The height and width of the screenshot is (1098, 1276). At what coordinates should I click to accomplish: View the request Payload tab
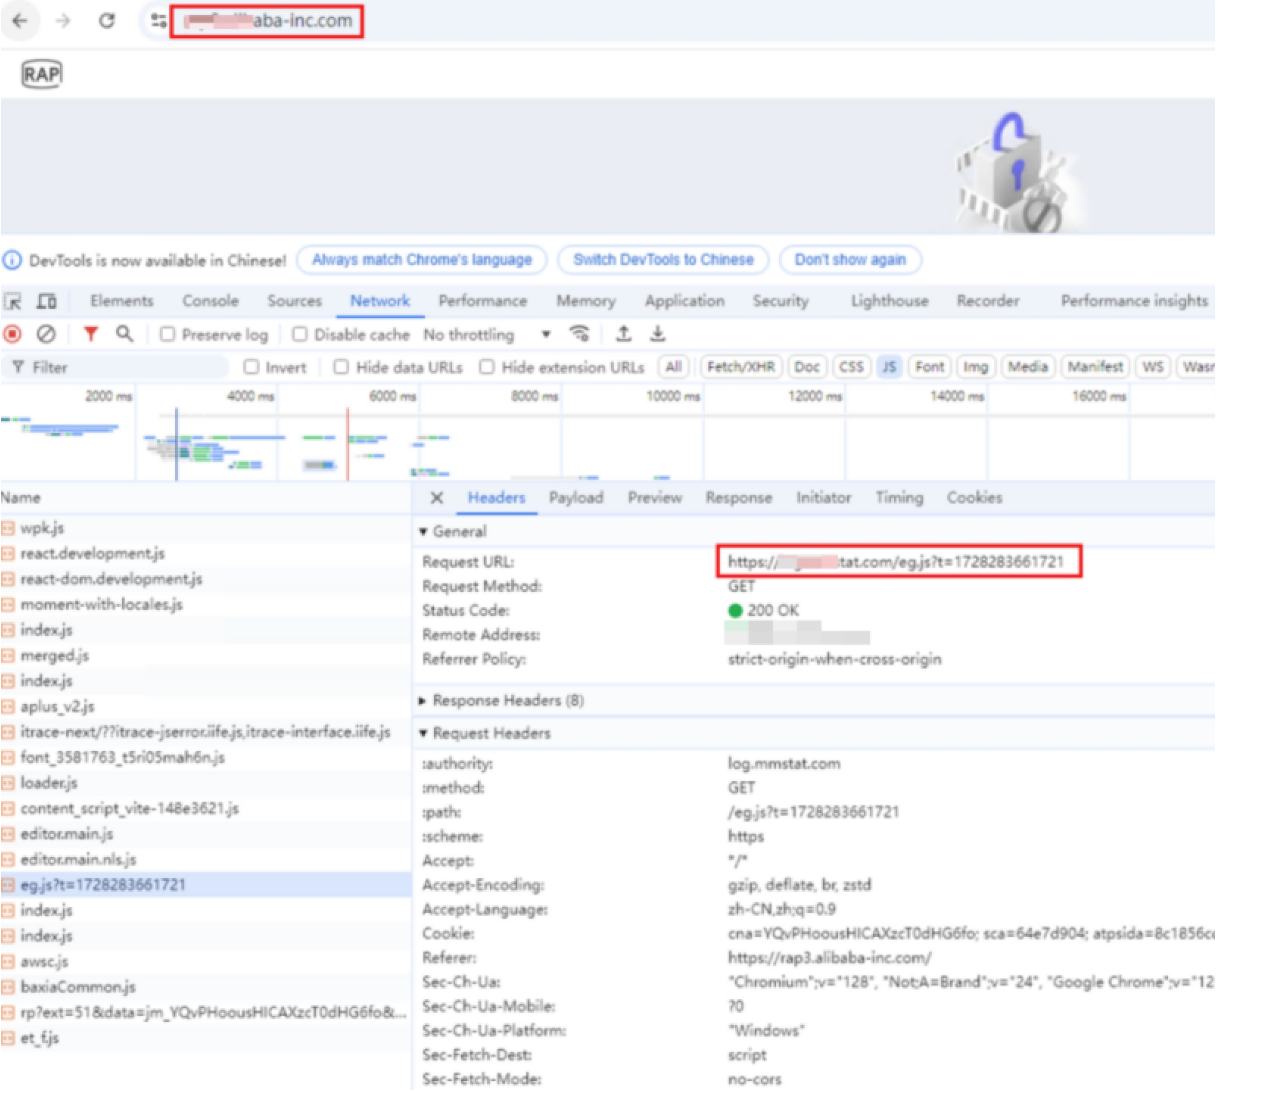coord(576,498)
